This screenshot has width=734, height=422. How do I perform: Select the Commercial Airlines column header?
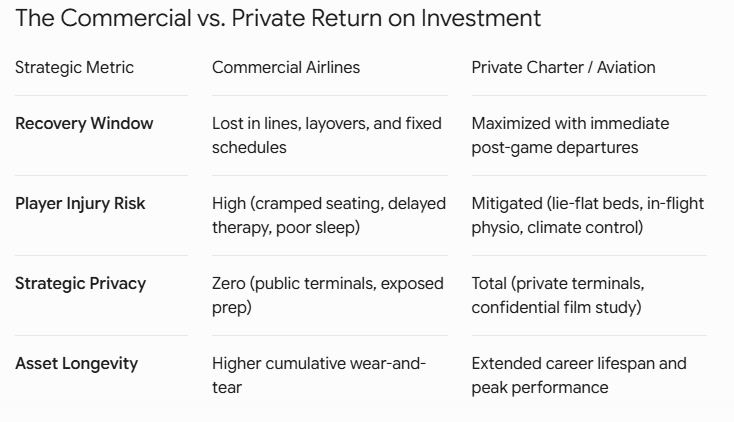click(286, 67)
